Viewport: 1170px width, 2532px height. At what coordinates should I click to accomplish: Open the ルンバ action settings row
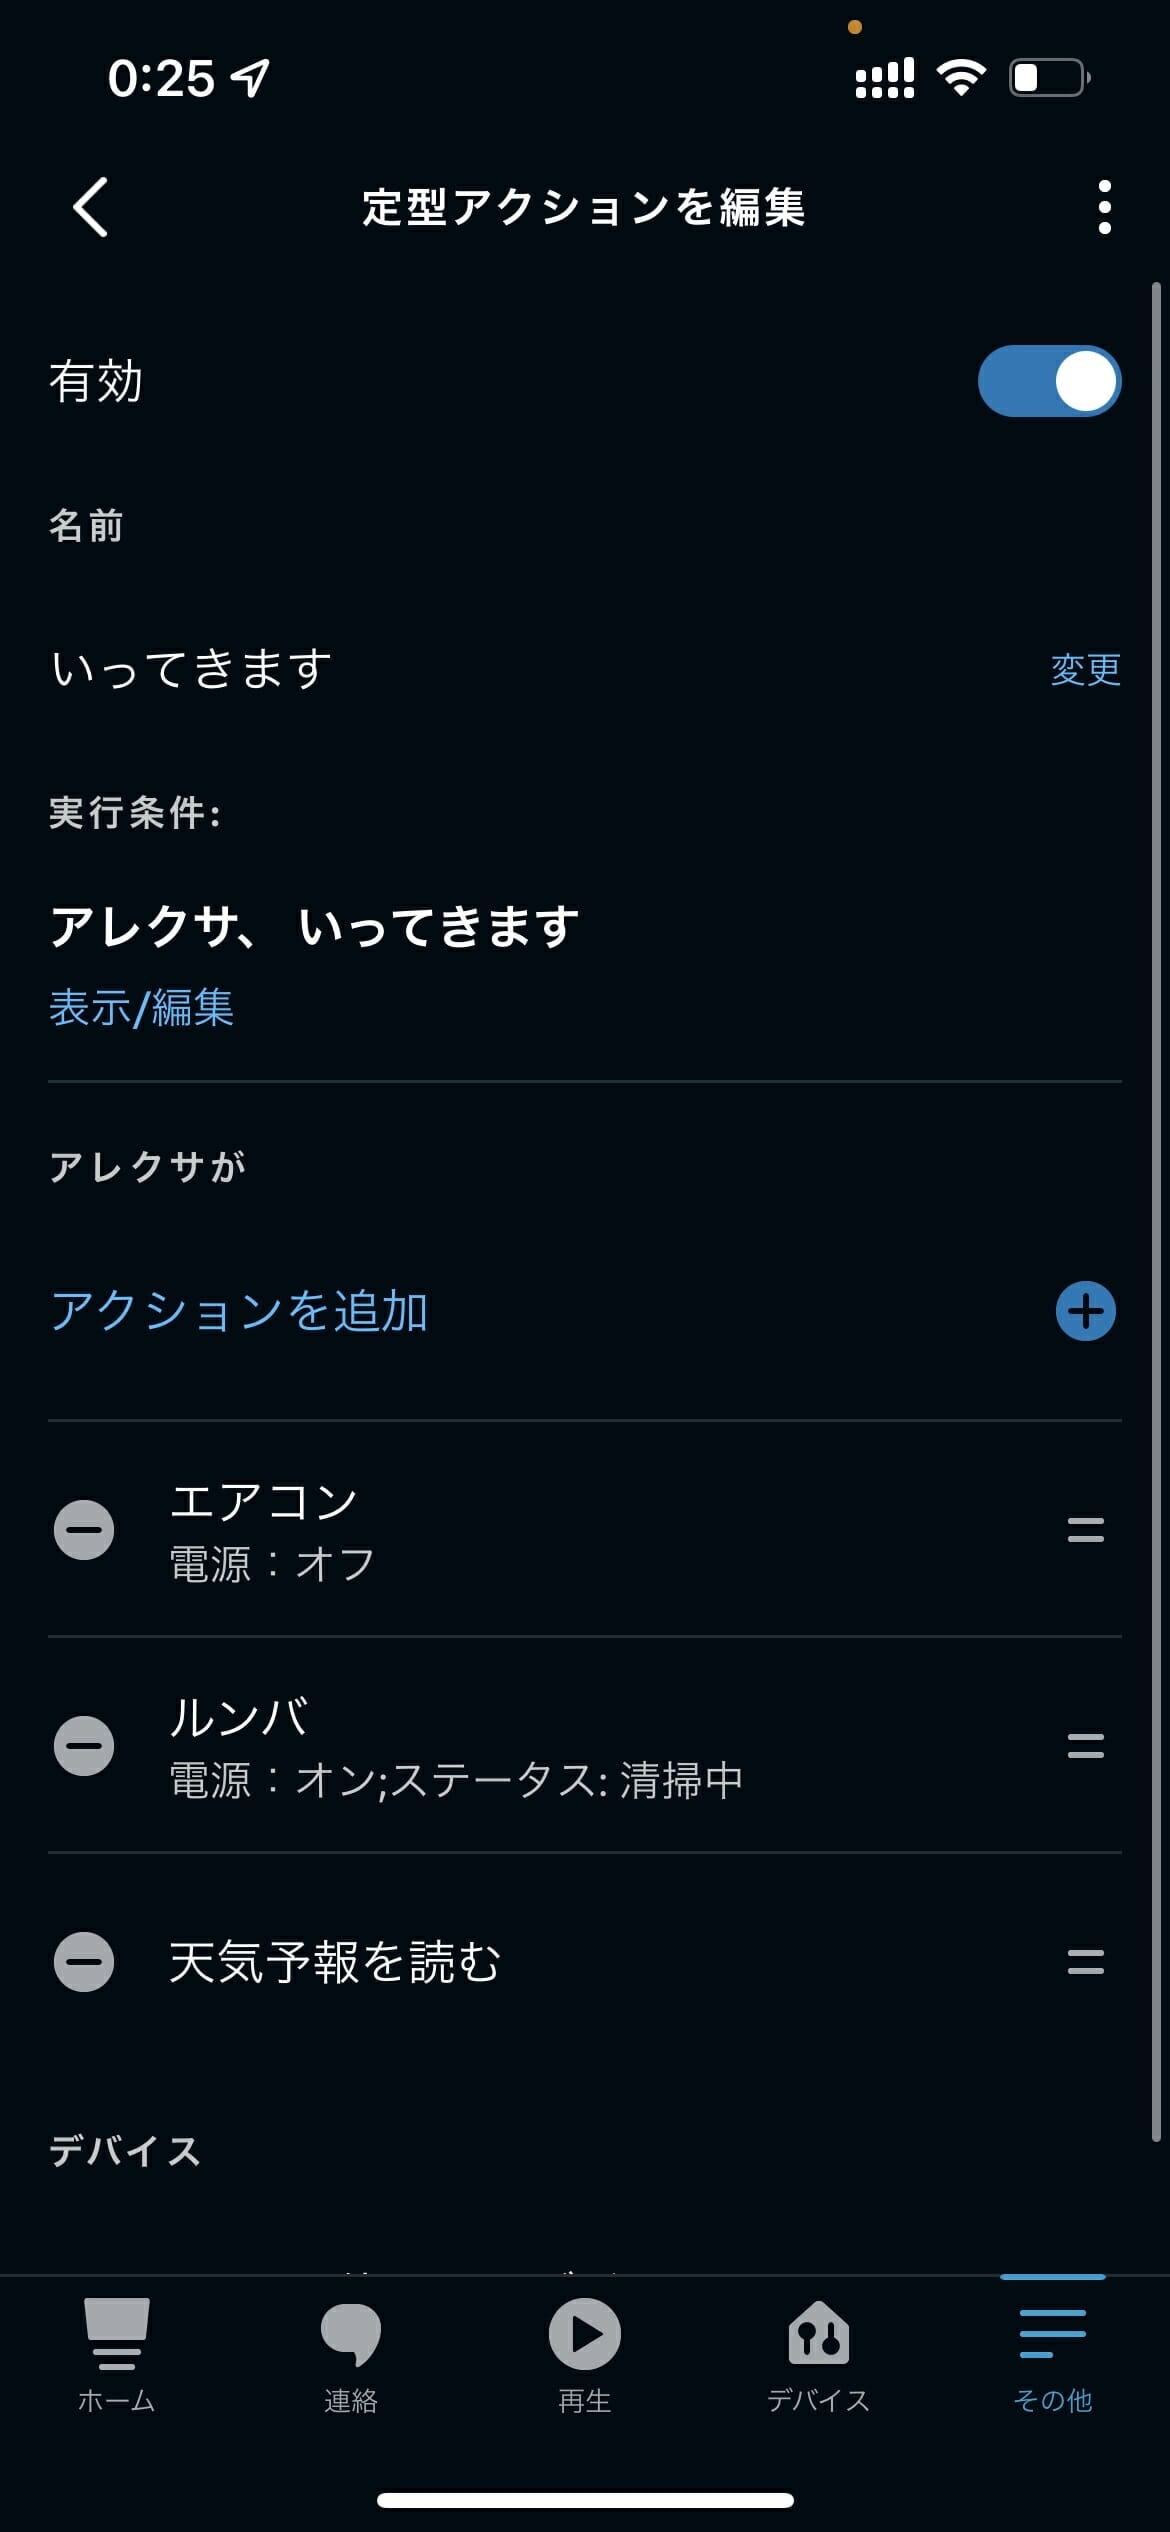[x=585, y=1745]
